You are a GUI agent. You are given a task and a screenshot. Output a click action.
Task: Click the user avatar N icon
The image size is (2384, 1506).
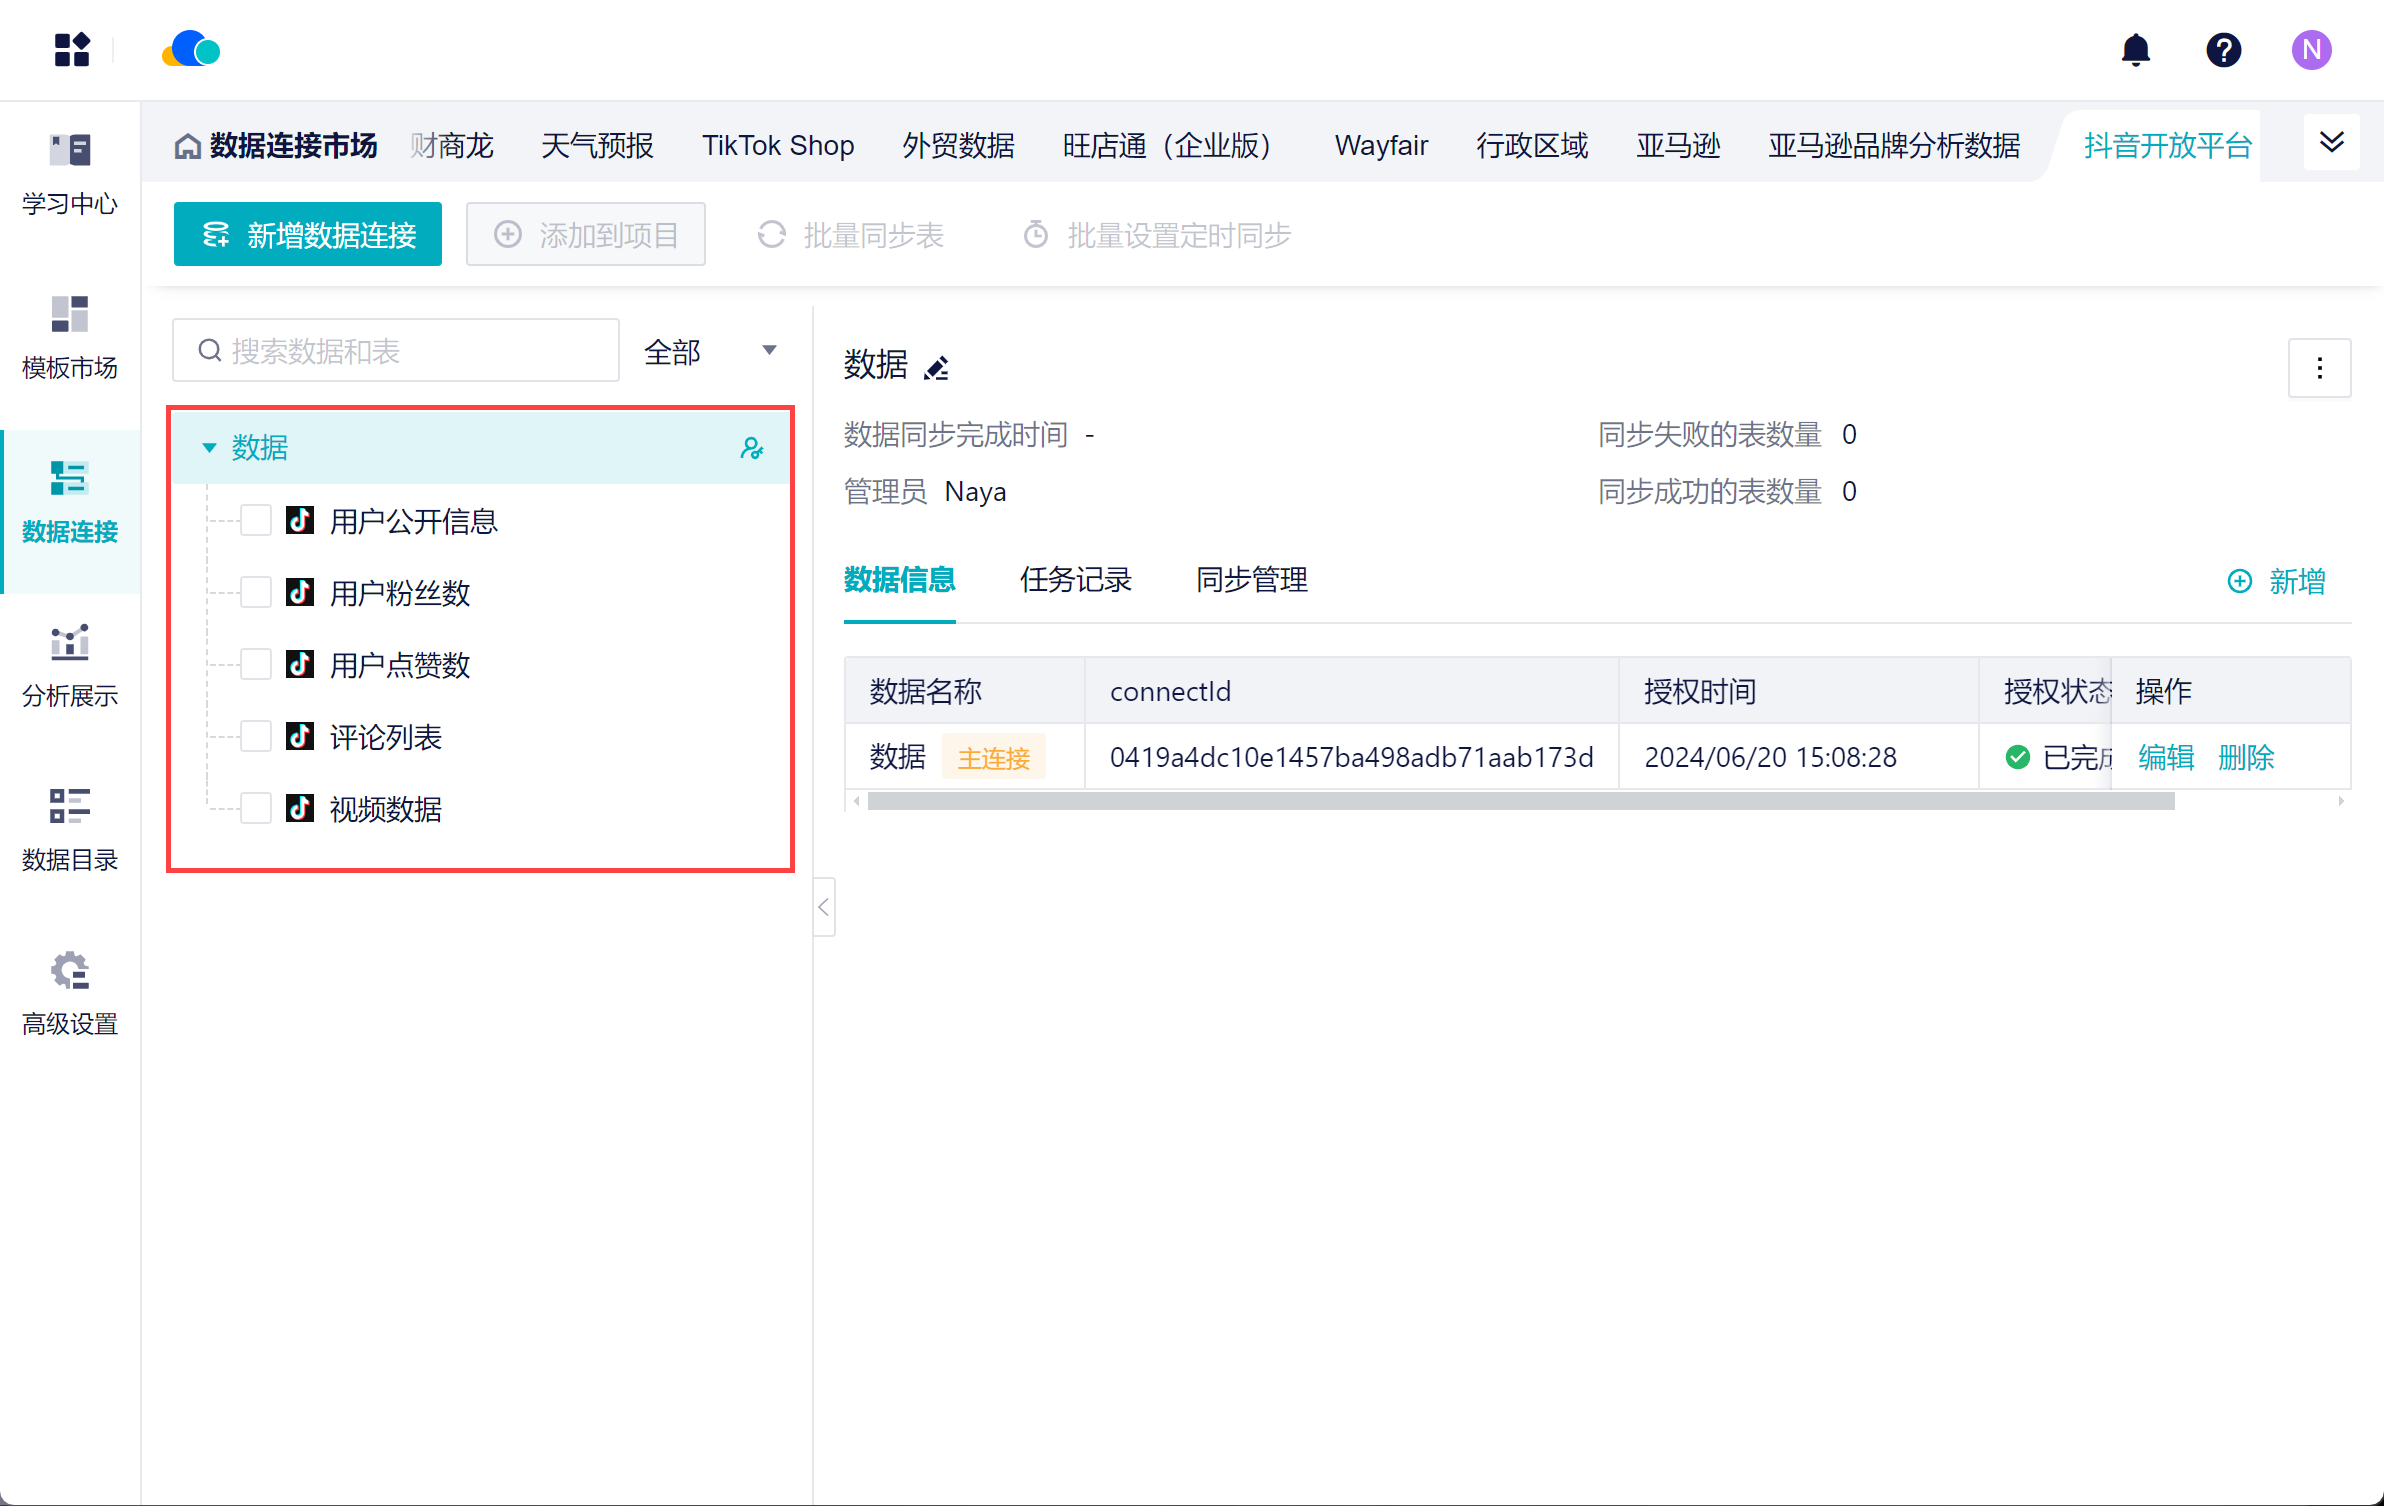[x=2311, y=50]
